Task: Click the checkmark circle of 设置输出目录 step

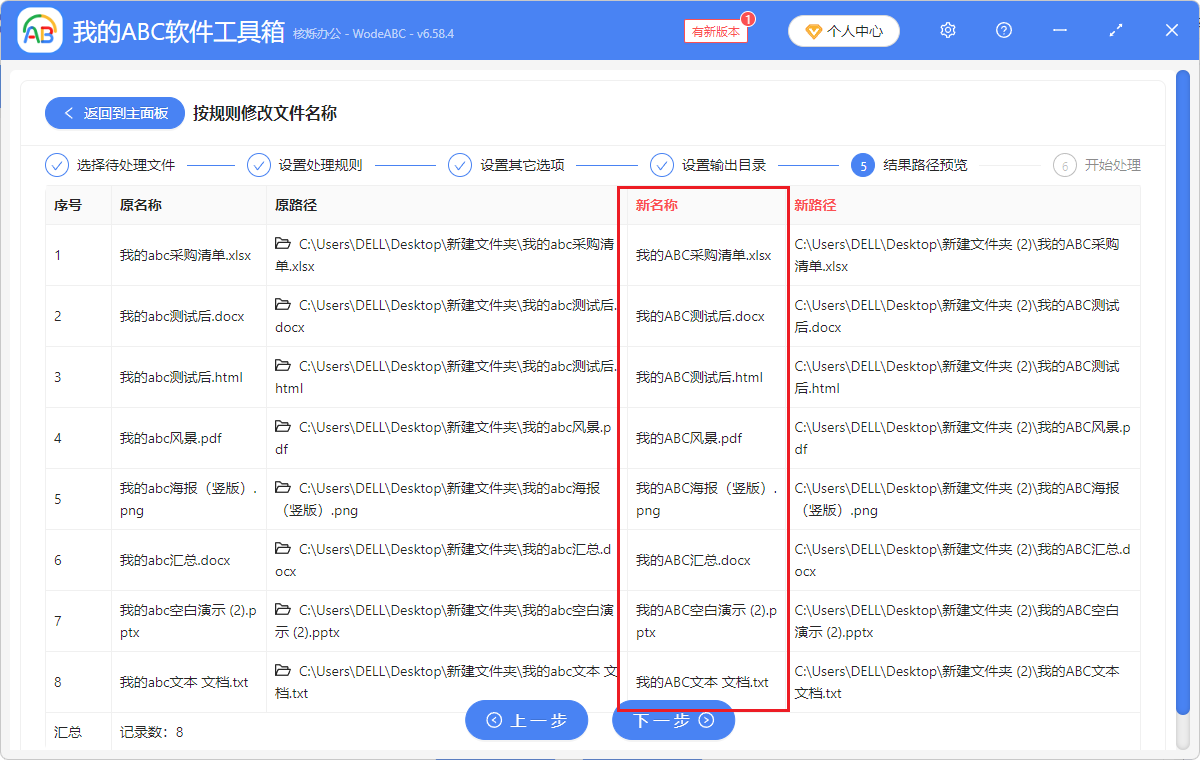Action: pos(661,165)
